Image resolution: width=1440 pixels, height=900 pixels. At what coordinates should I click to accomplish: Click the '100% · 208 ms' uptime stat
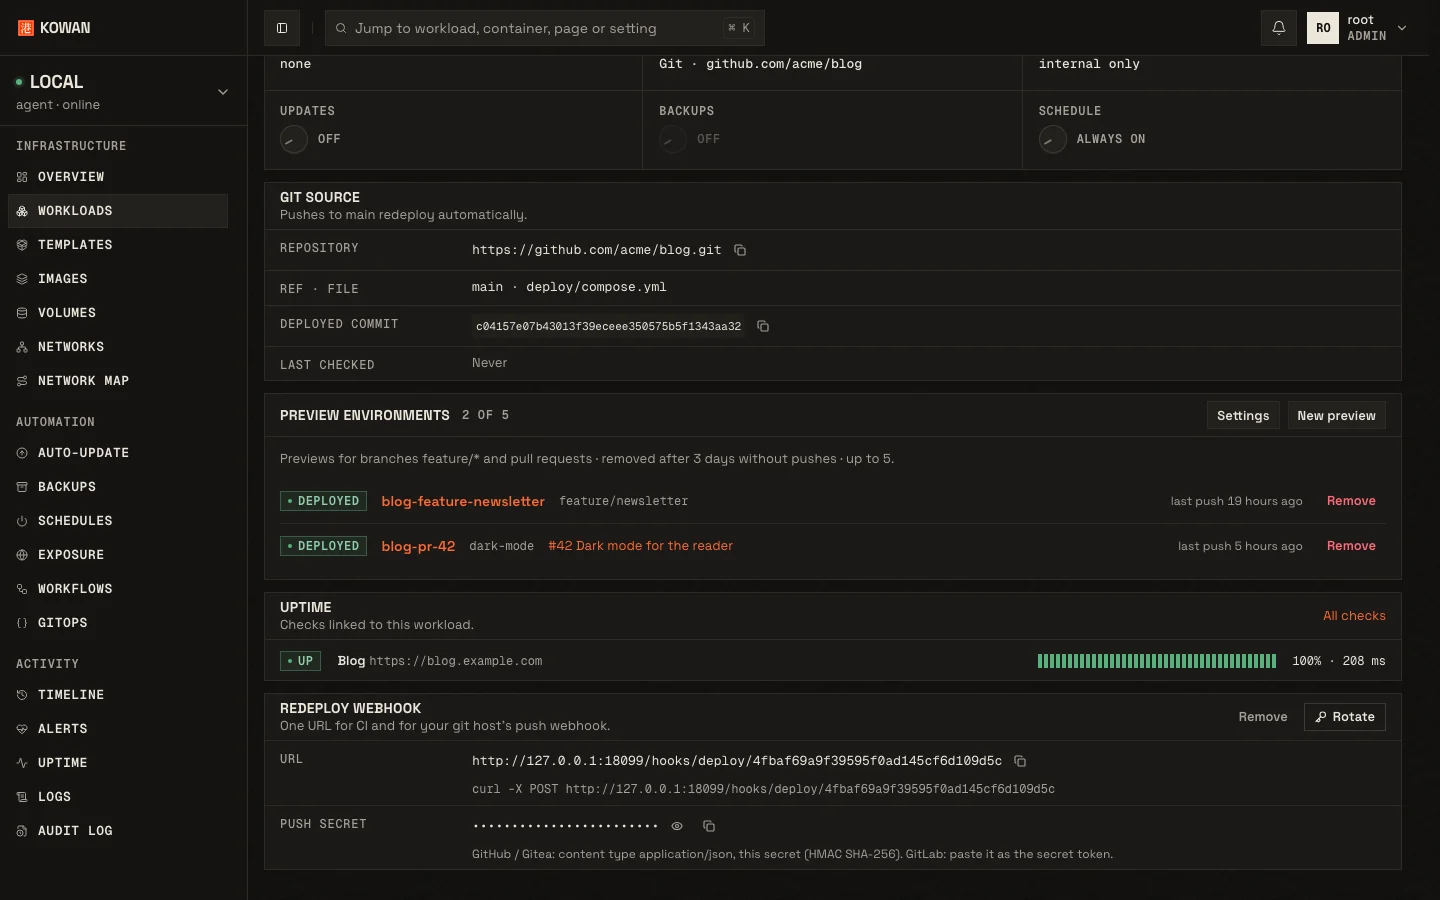1339,661
